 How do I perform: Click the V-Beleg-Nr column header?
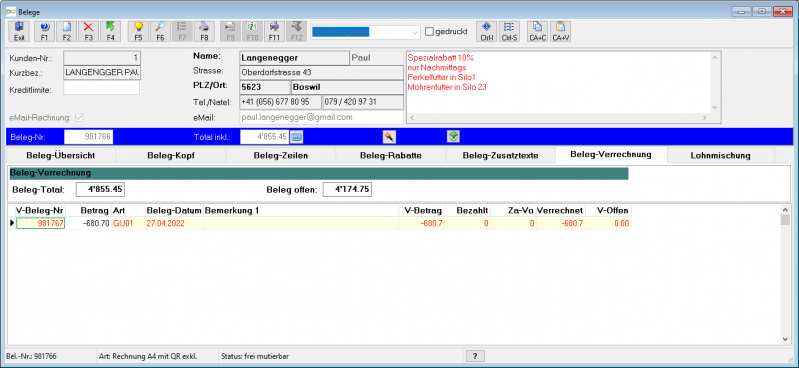(x=41, y=210)
